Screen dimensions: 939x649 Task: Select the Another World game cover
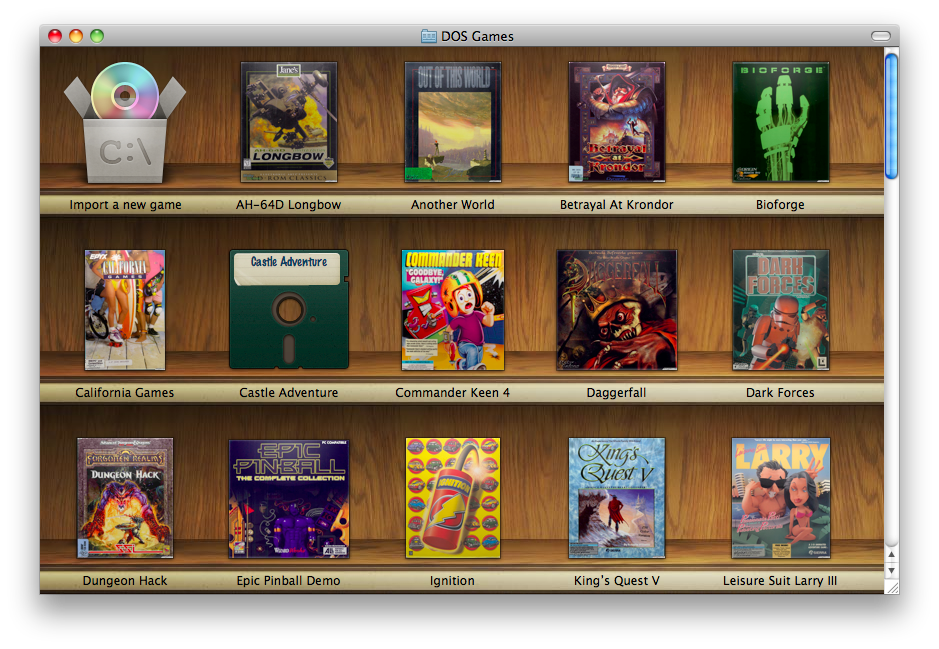click(x=453, y=122)
